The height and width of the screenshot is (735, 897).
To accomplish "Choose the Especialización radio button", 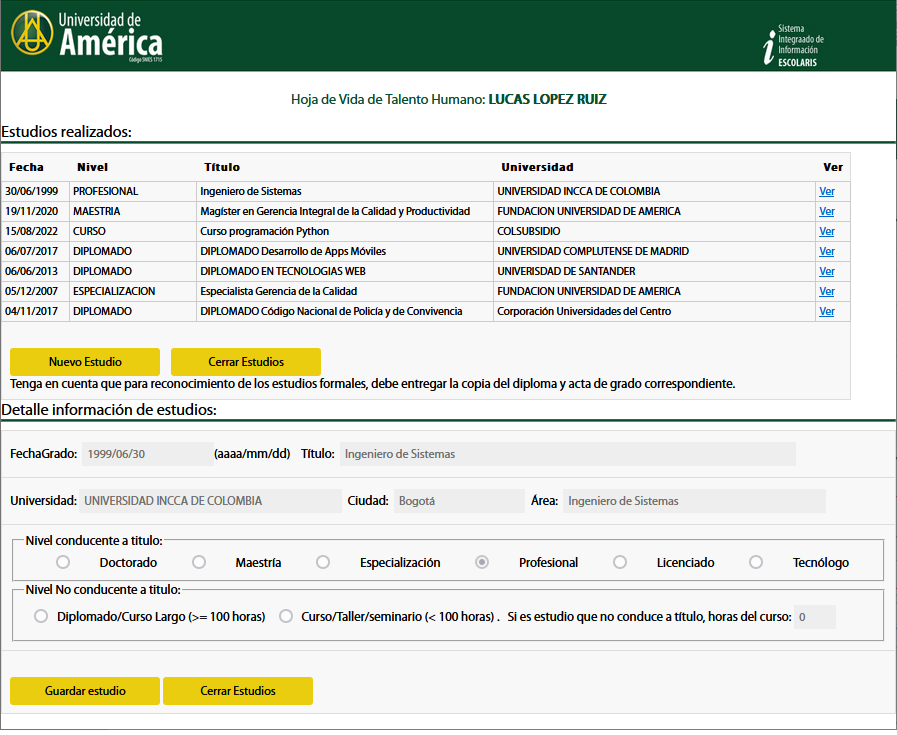I will (x=323, y=562).
